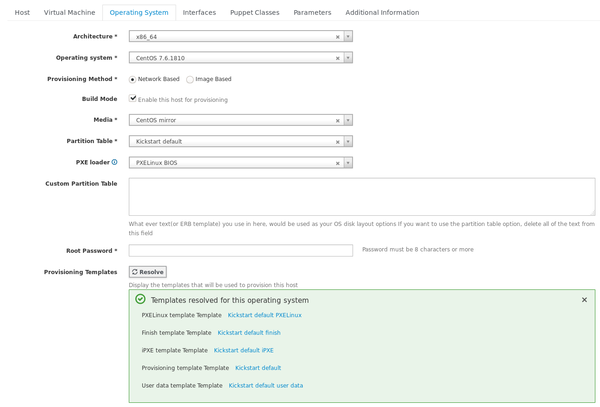600x407 pixels.
Task: Click the CentOS 7.6.1810 combo box
Action: 241,58
